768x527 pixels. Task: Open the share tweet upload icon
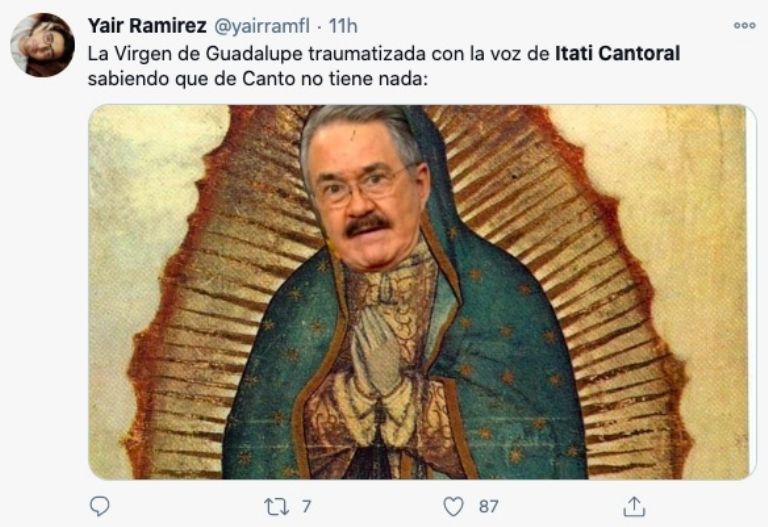click(x=634, y=506)
